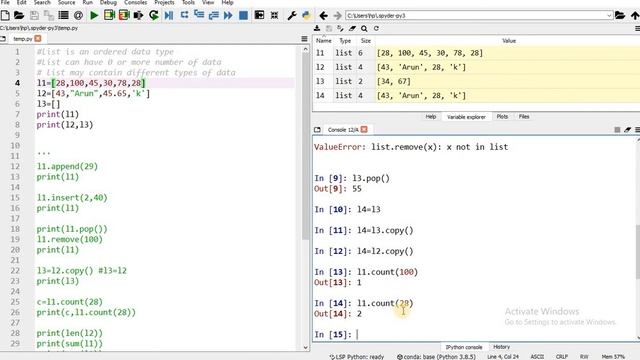Open the Tools menu

coord(188,2)
